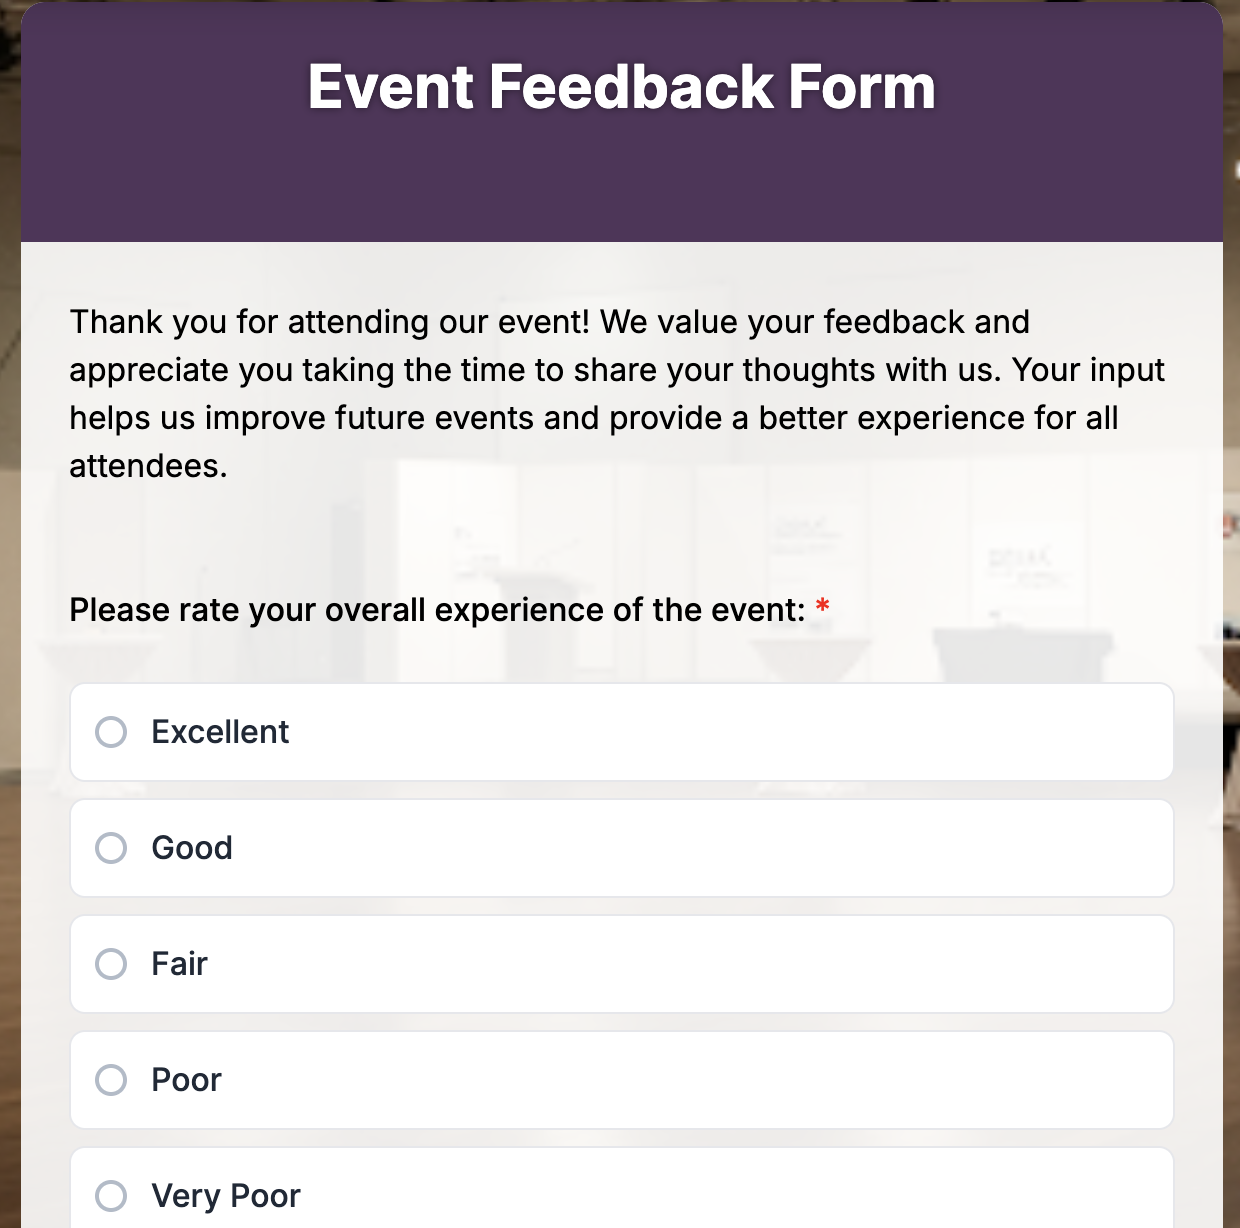This screenshot has height=1228, width=1240.
Task: Click the circle icon beside Good
Action: point(113,848)
